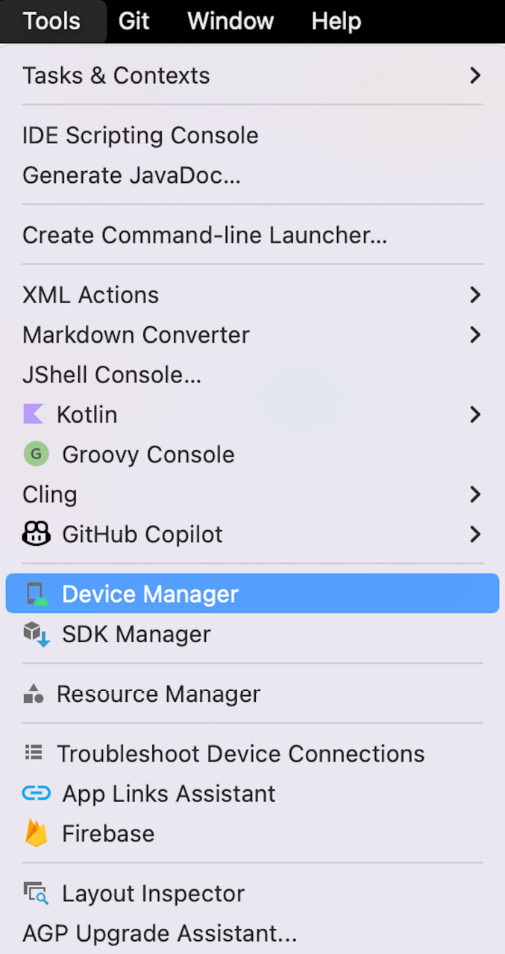This screenshot has width=505, height=954.
Task: Click the Device Manager phone icon
Action: point(37,594)
